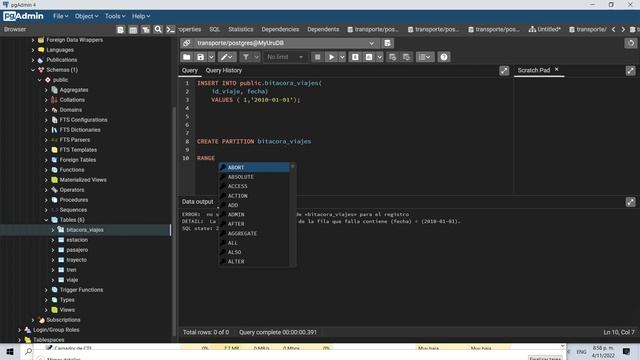Click the Explain query icon
The height and width of the screenshot is (360, 640).
coord(355,57)
